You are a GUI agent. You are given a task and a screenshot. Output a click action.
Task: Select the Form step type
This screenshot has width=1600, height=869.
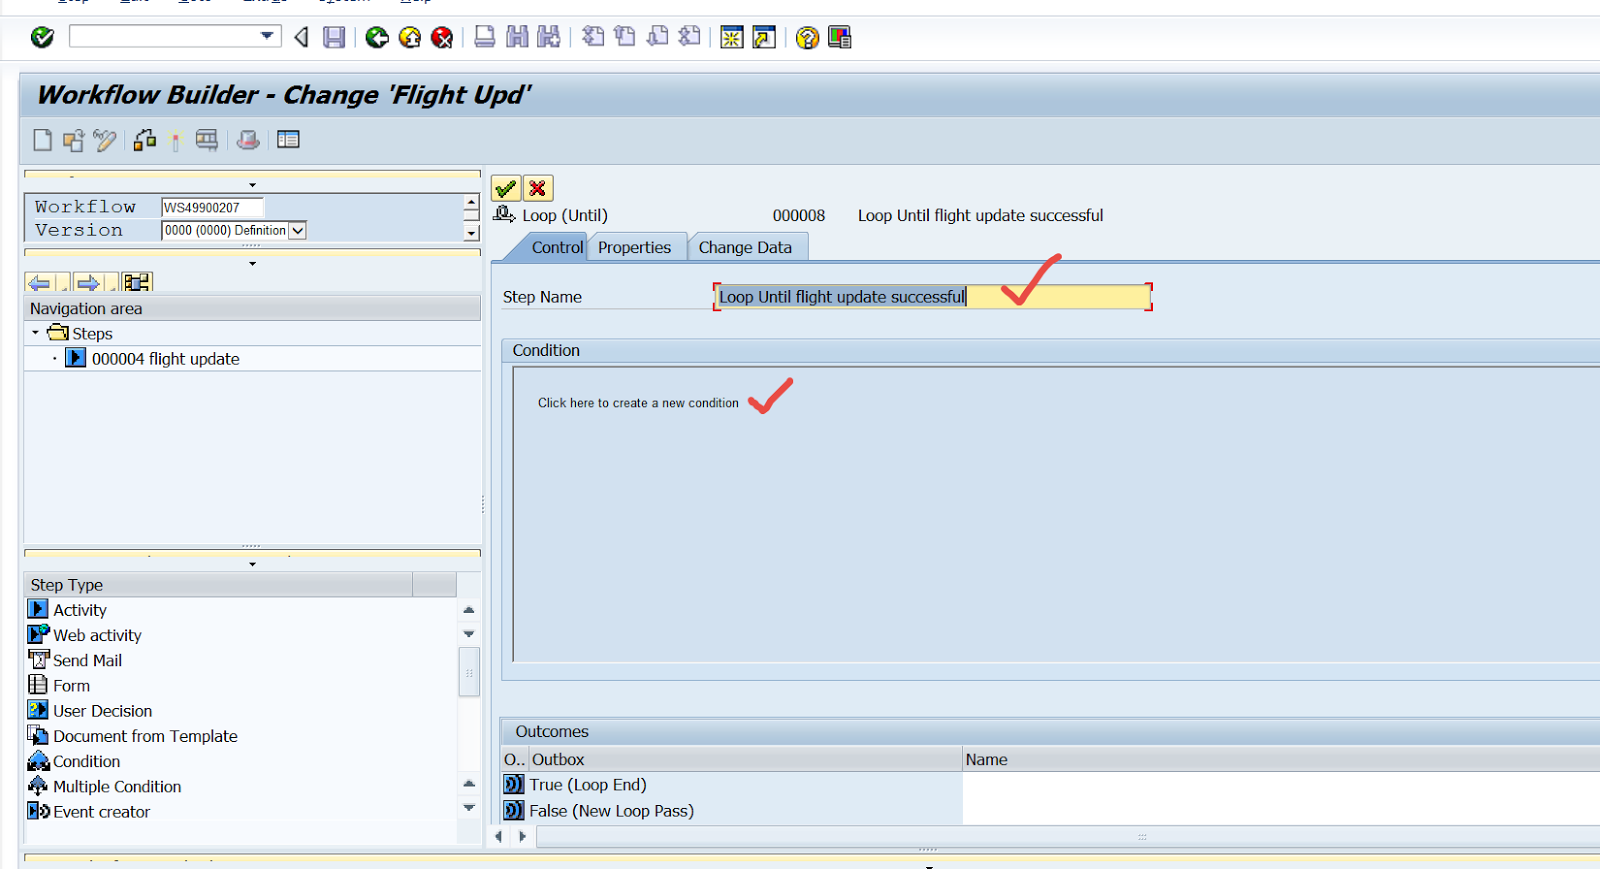pyautogui.click(x=71, y=685)
